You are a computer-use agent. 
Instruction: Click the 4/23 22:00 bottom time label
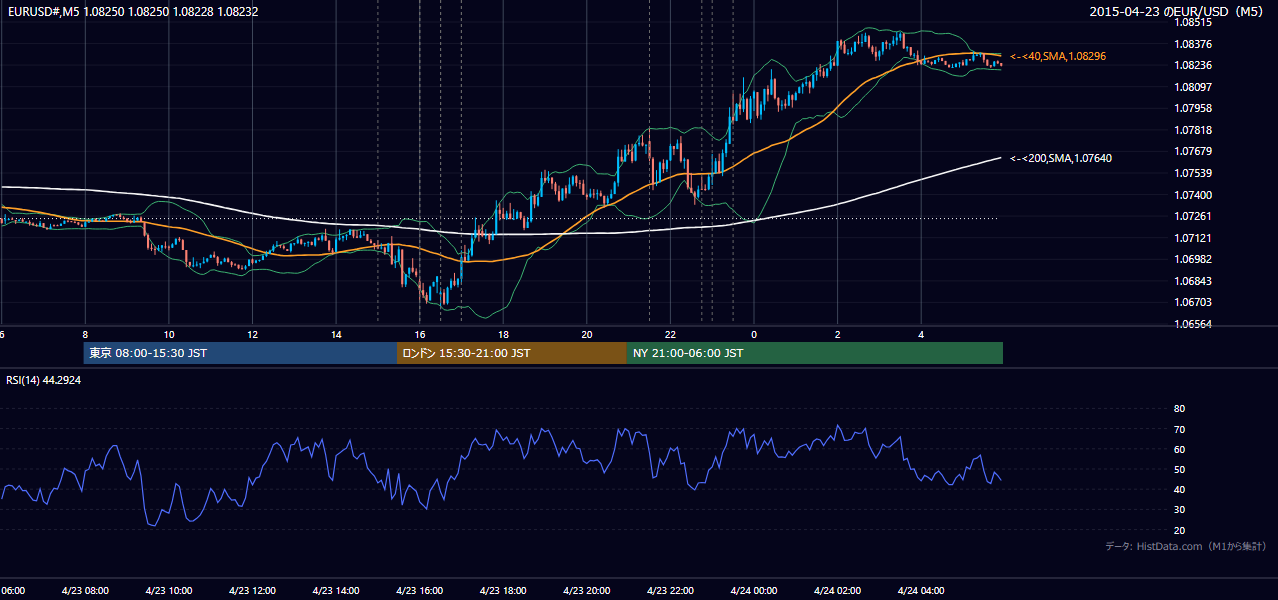(670, 591)
